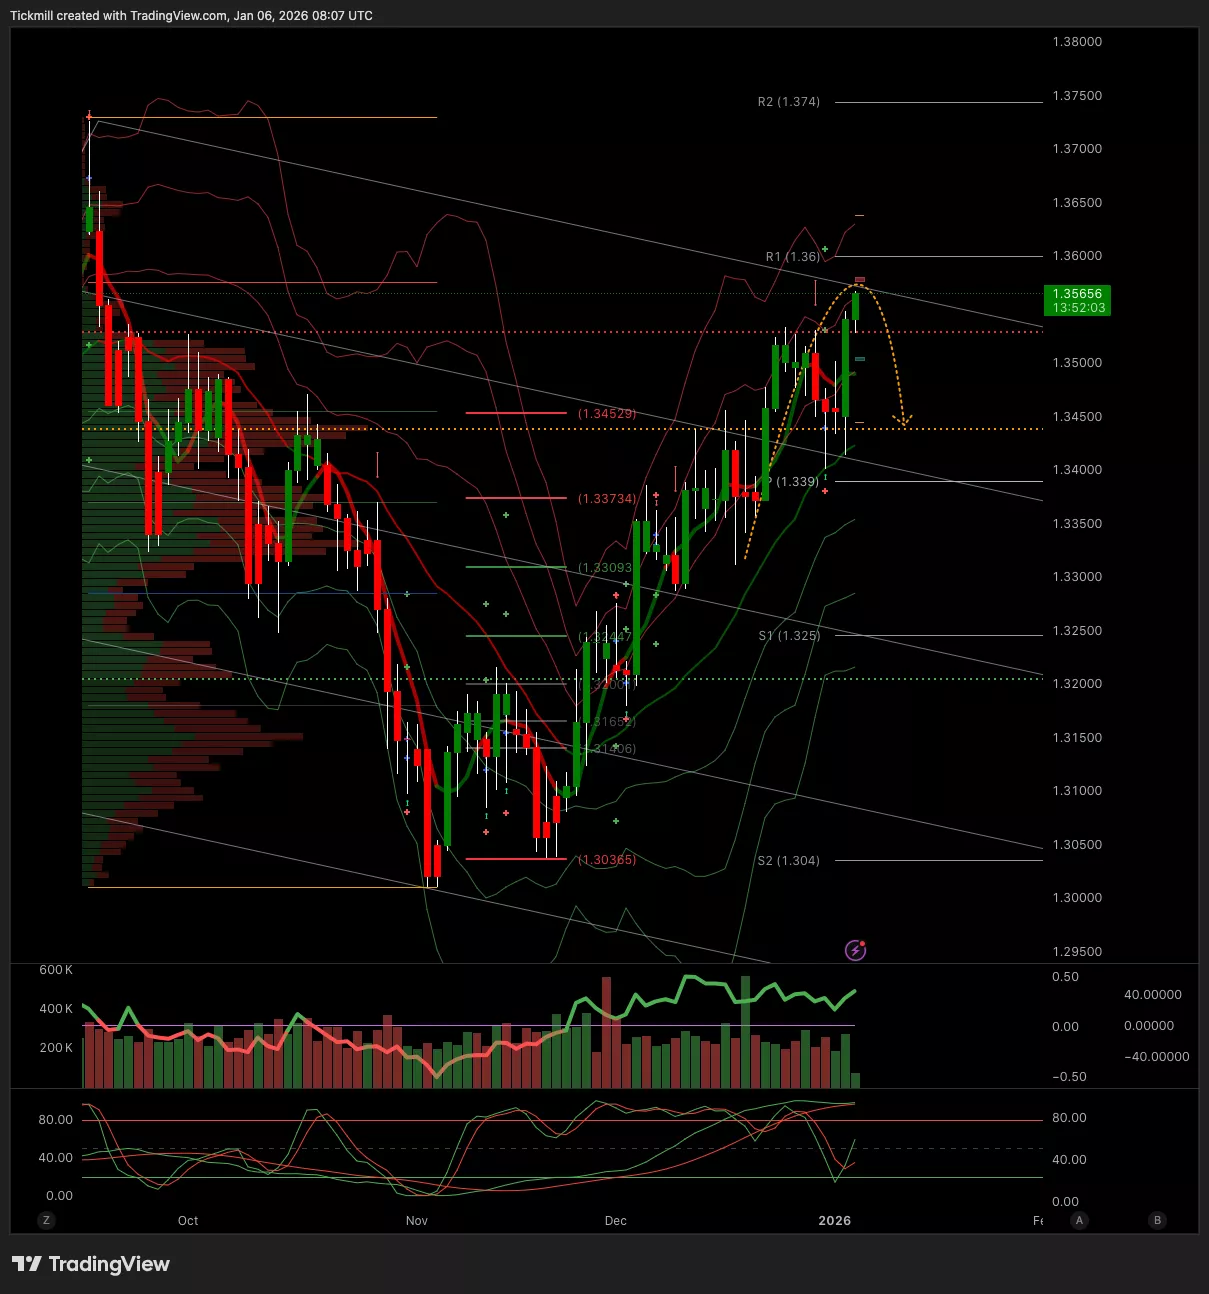Click the "Z" circle button on time axis

click(46, 1220)
